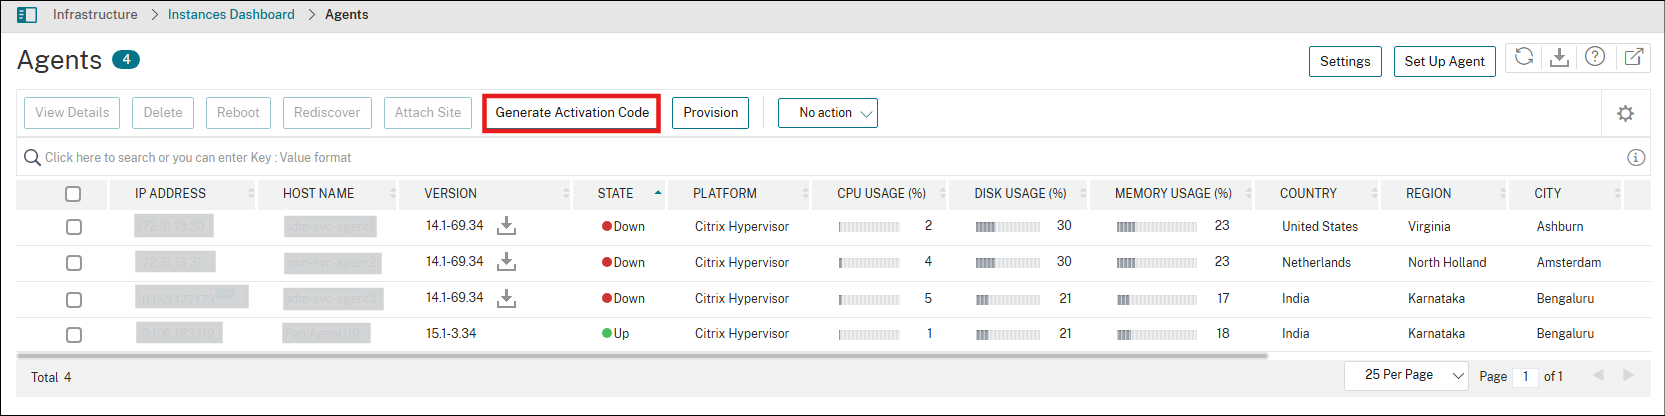Sort by IP ADDRESS column header
Viewport: 1665px width, 416px height.
click(171, 193)
